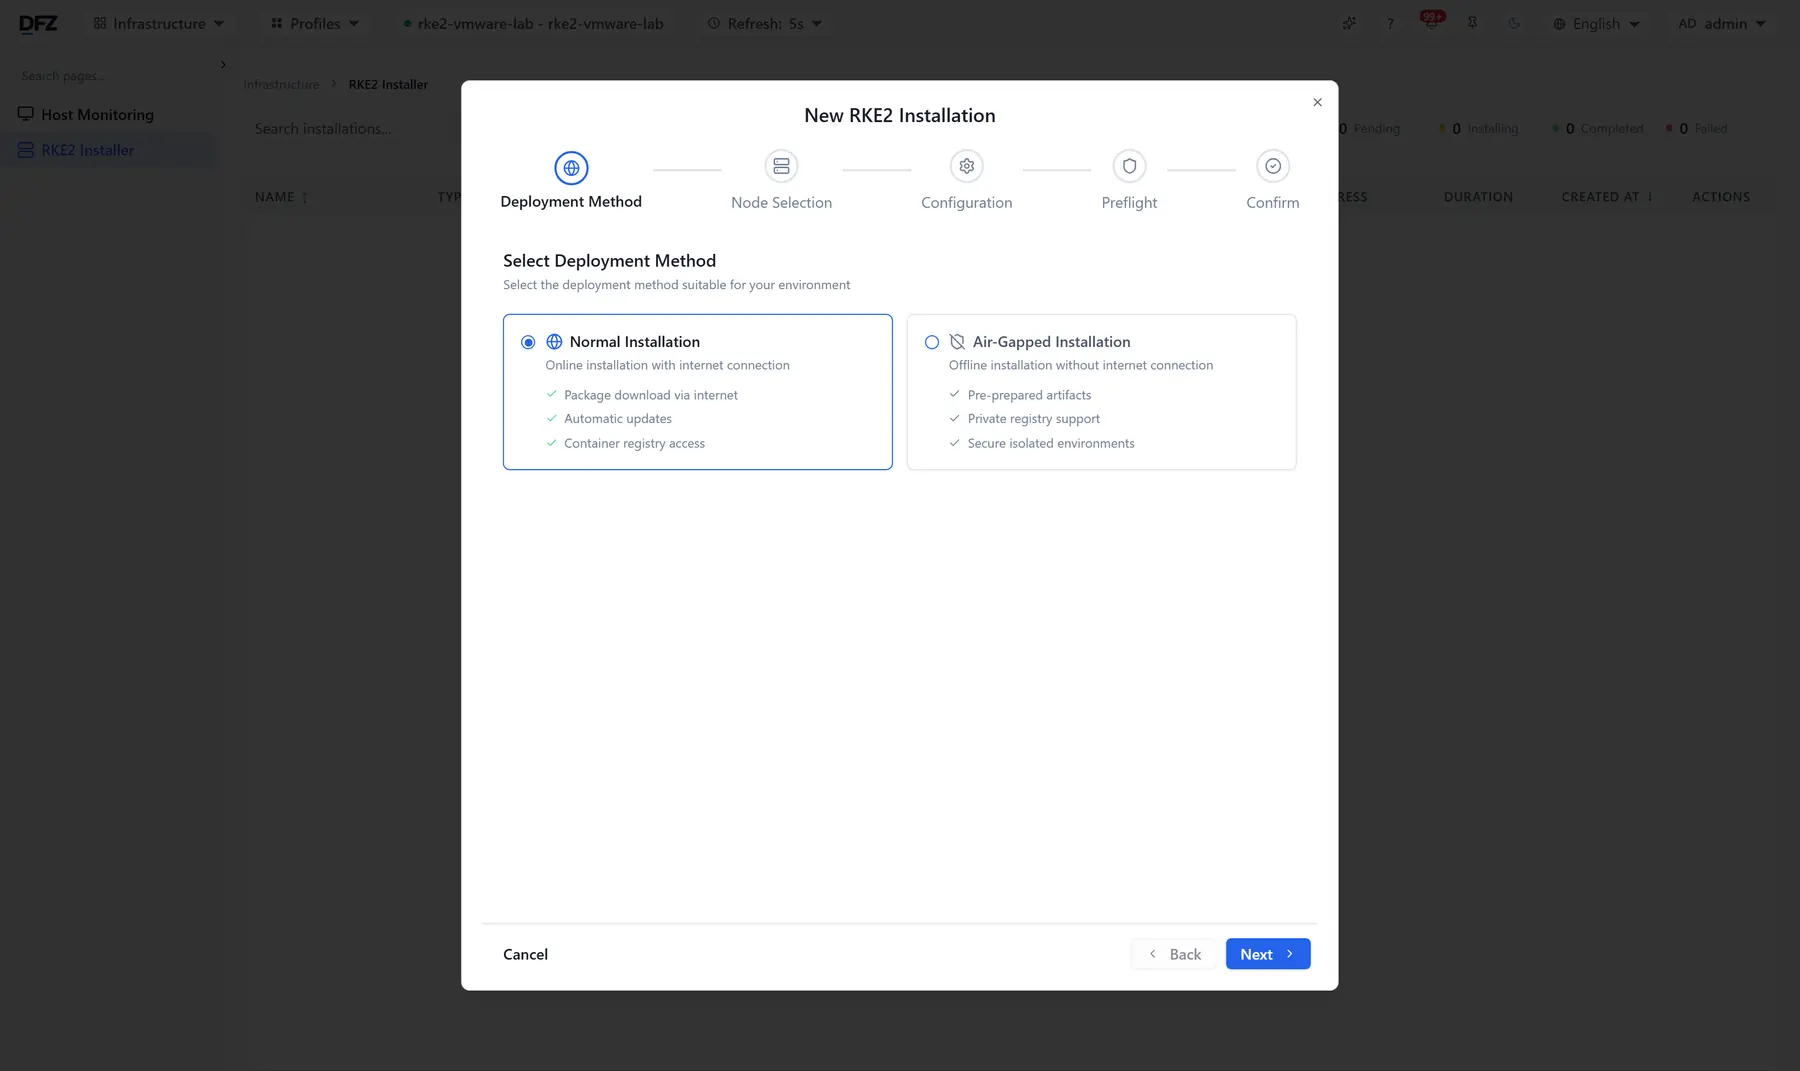This screenshot has height=1071, width=1800.
Task: Click the Normal Installation title text
Action: pos(634,342)
